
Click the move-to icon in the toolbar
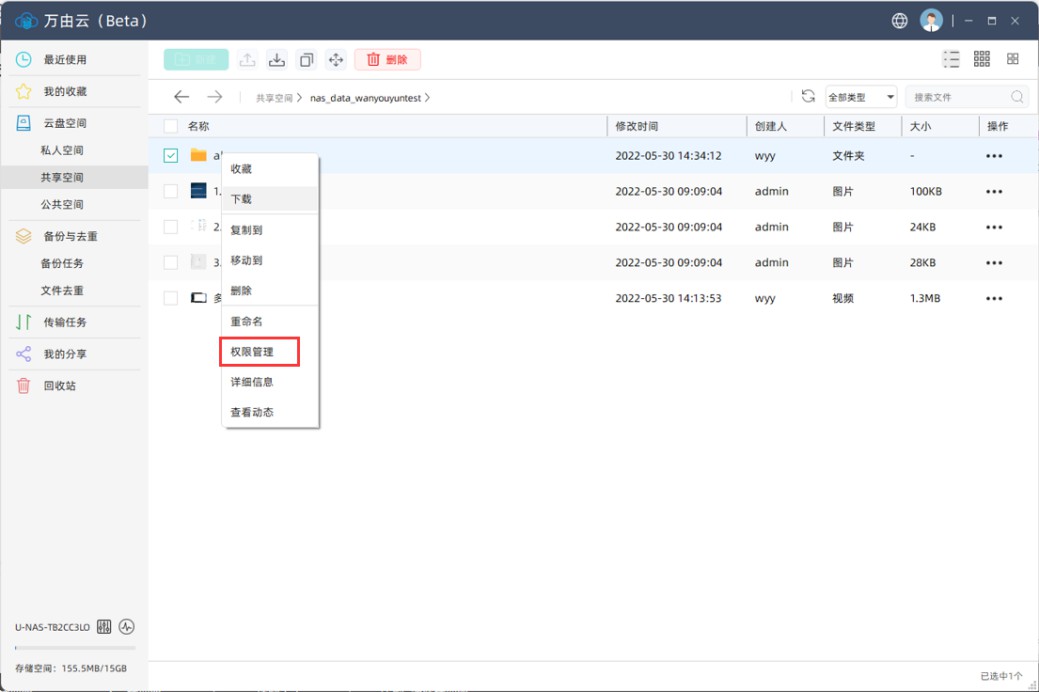(336, 60)
